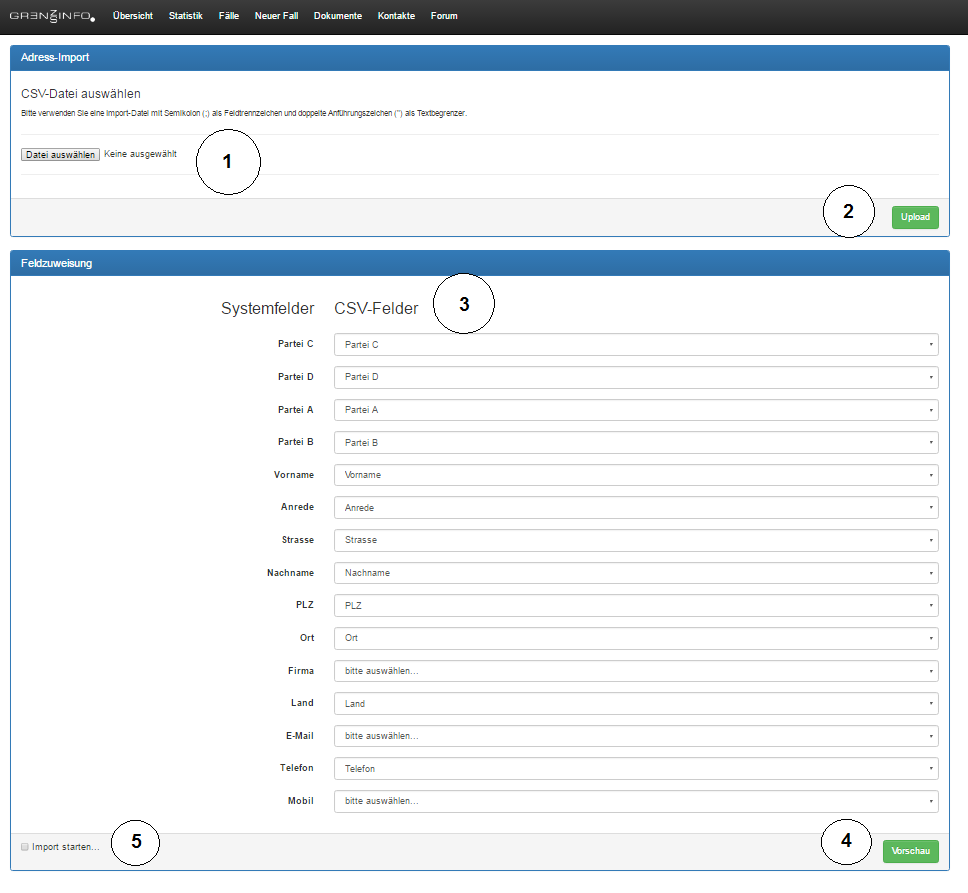Image resolution: width=968 pixels, height=893 pixels.
Task: Select Neuer Fall in navigation
Action: [276, 16]
